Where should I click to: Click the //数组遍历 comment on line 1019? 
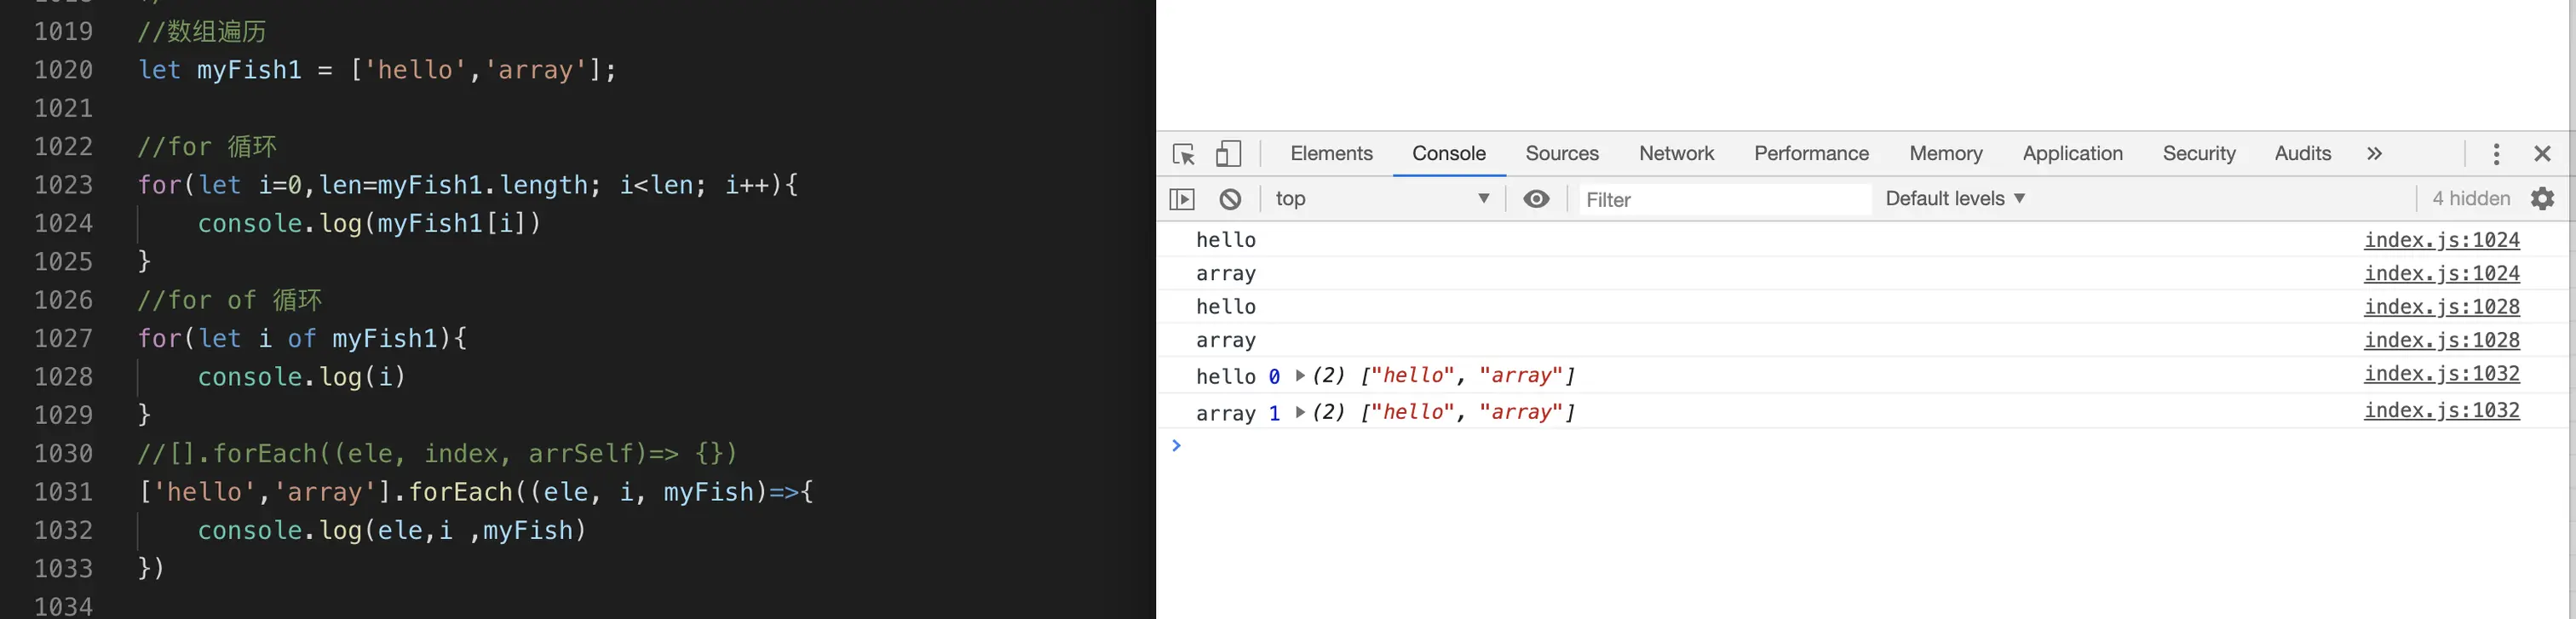point(202,32)
